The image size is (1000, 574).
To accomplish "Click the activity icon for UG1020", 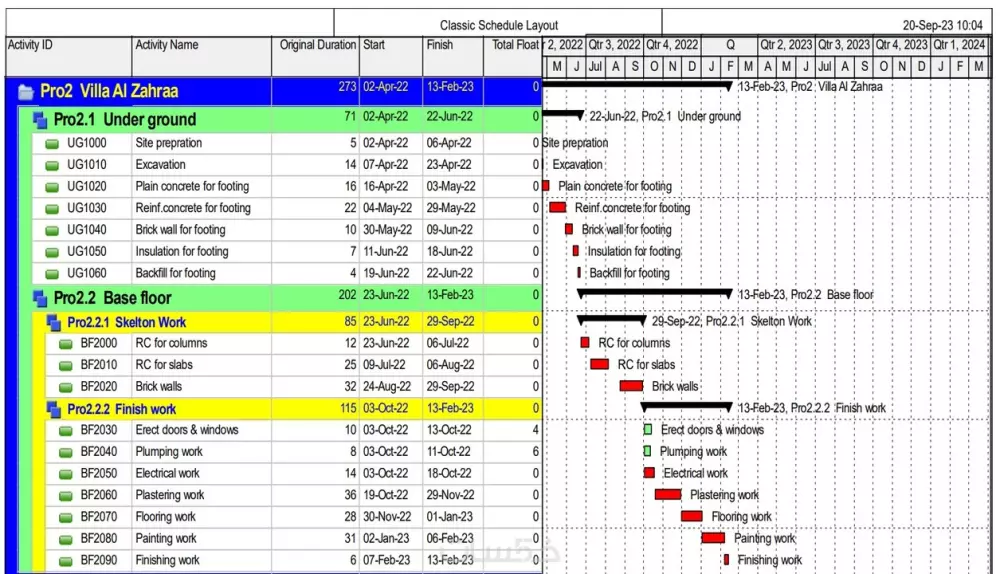I will (52, 187).
